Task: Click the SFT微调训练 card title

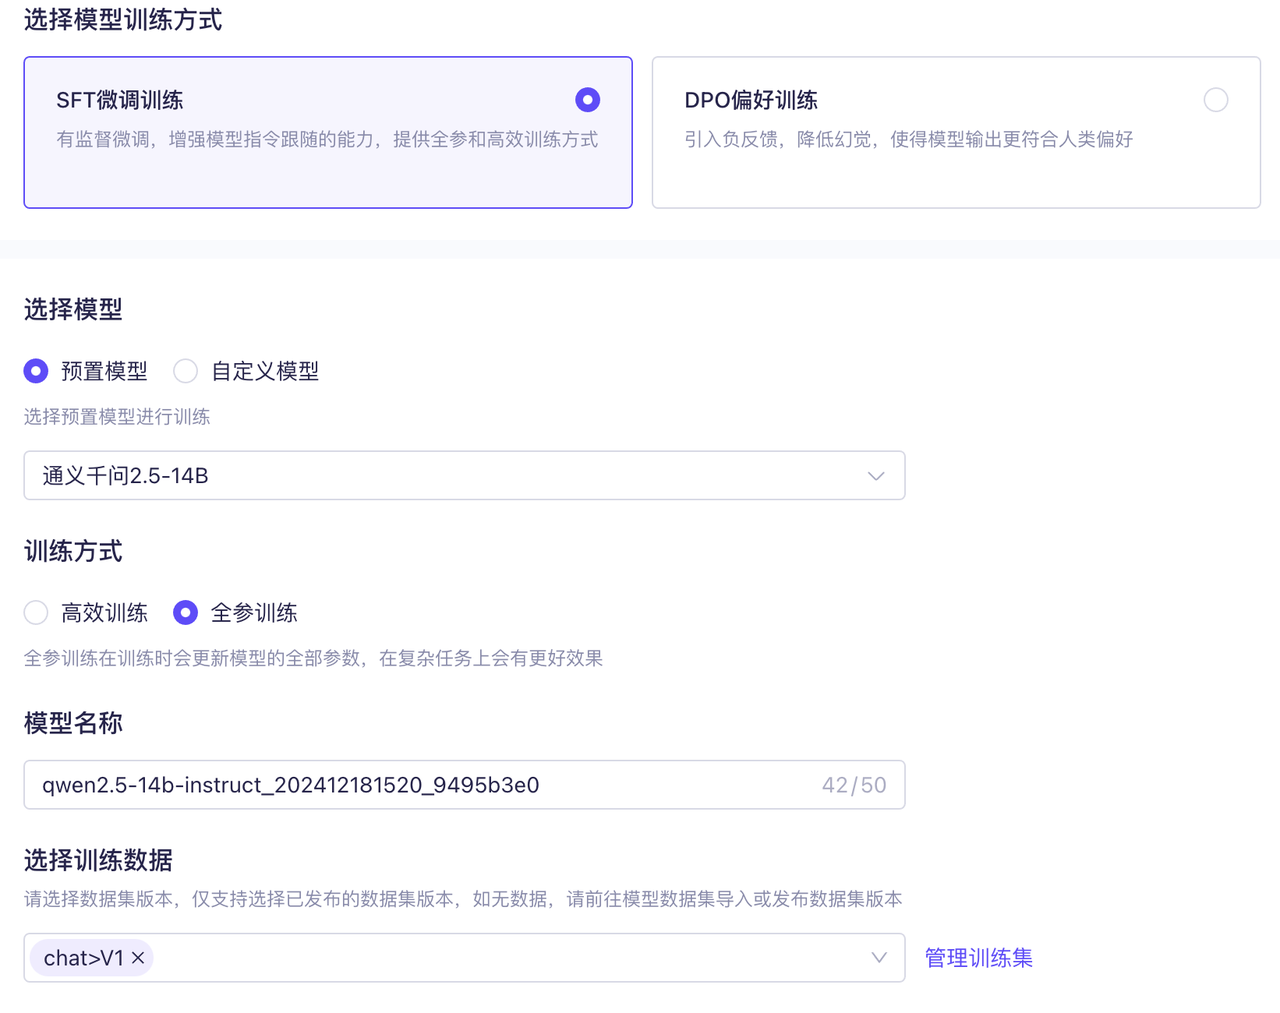Action: tap(119, 100)
